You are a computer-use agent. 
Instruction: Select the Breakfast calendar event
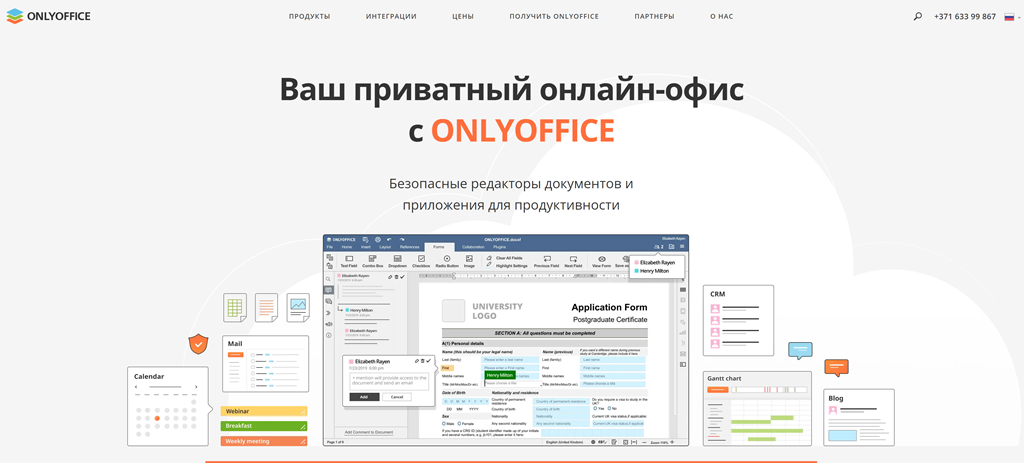pos(264,426)
